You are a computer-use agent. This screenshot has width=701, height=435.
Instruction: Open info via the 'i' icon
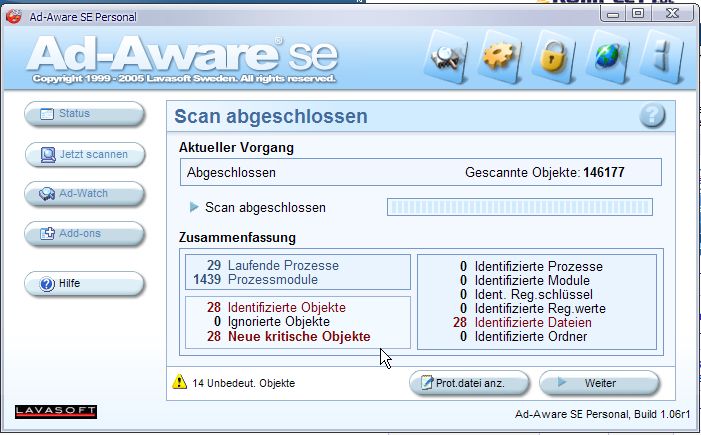(x=662, y=57)
